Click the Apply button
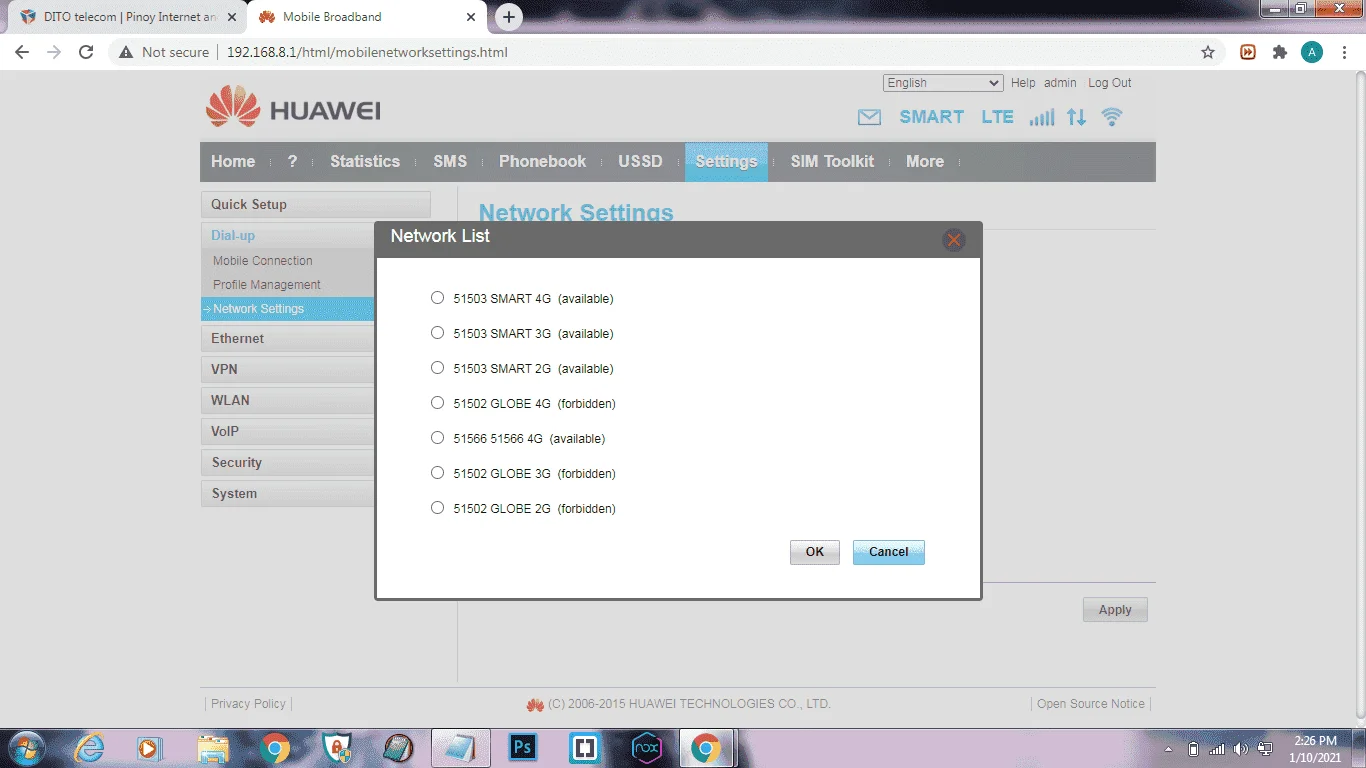The height and width of the screenshot is (768, 1366). coord(1115,610)
